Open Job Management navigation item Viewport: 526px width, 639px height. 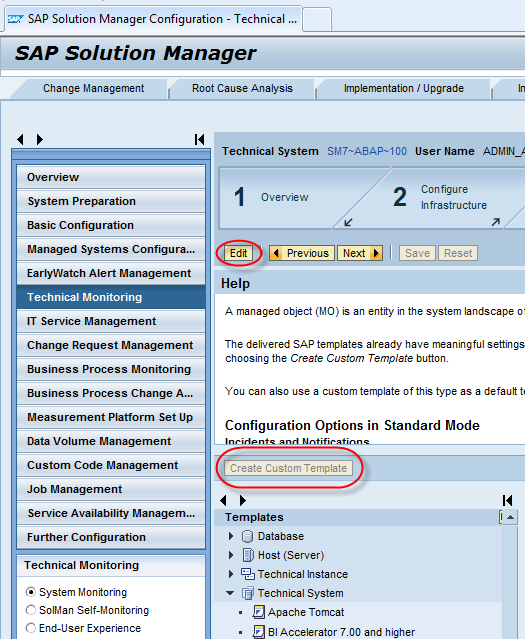(111, 489)
